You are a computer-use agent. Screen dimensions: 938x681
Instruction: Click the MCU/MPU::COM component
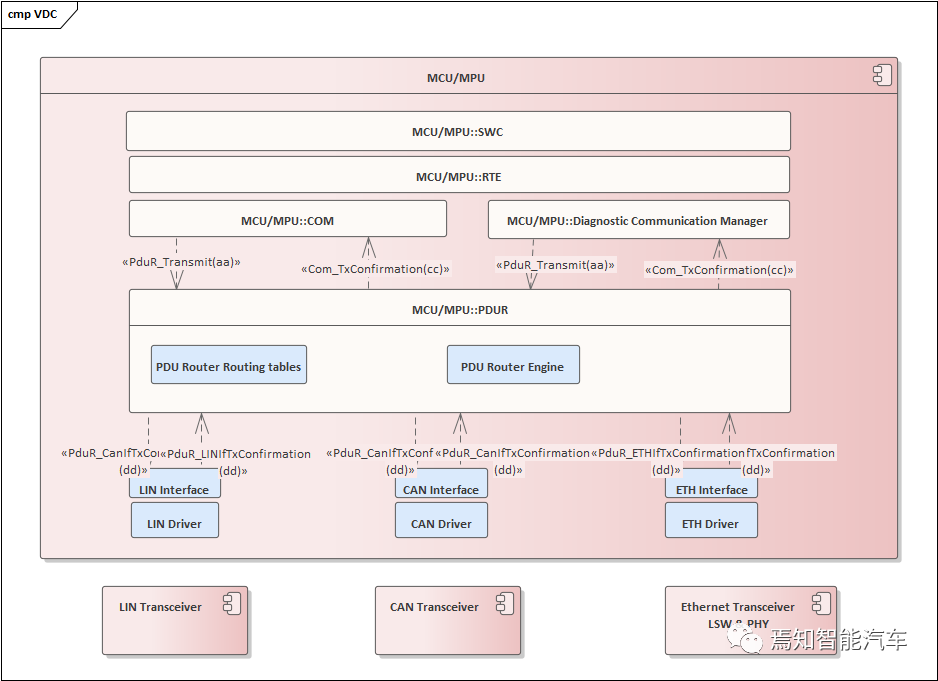click(x=287, y=220)
